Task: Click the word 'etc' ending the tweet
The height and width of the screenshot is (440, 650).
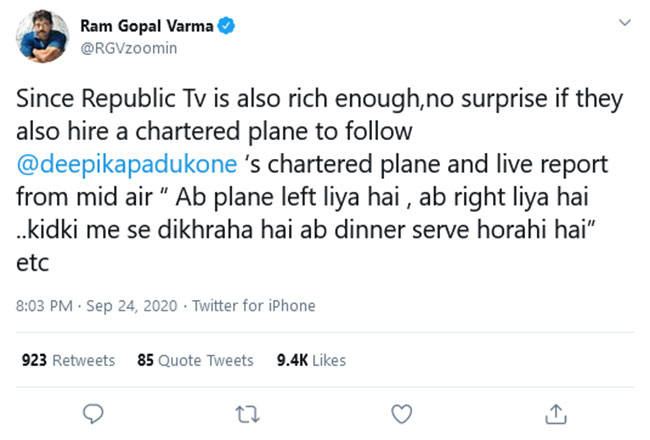Action: [x=36, y=258]
